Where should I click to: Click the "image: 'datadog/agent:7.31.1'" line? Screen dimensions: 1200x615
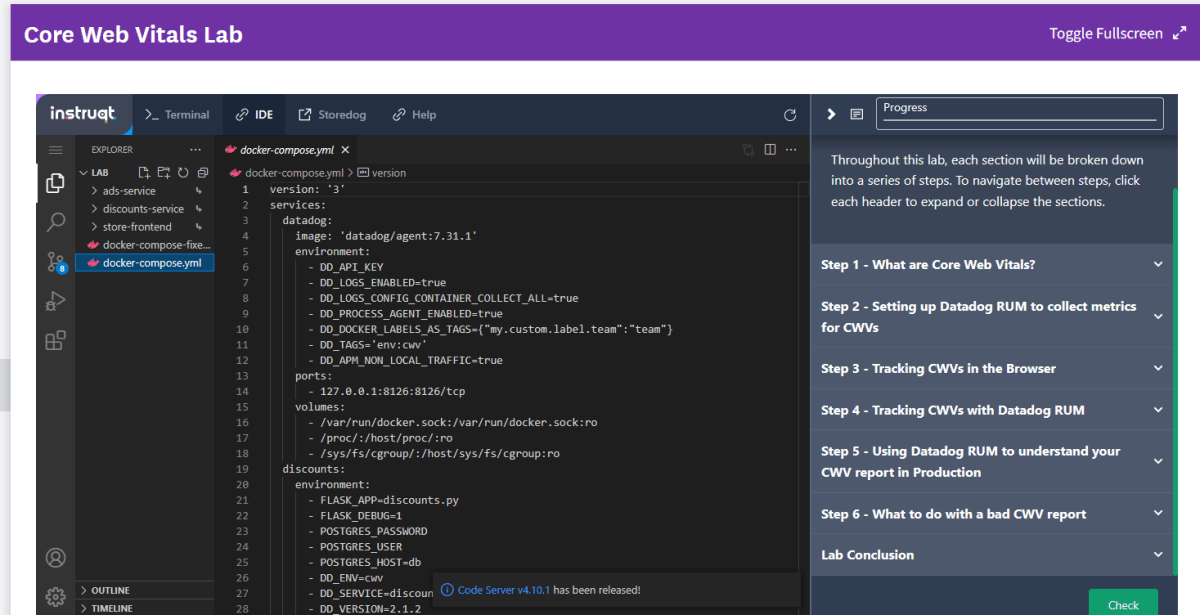tap(386, 236)
